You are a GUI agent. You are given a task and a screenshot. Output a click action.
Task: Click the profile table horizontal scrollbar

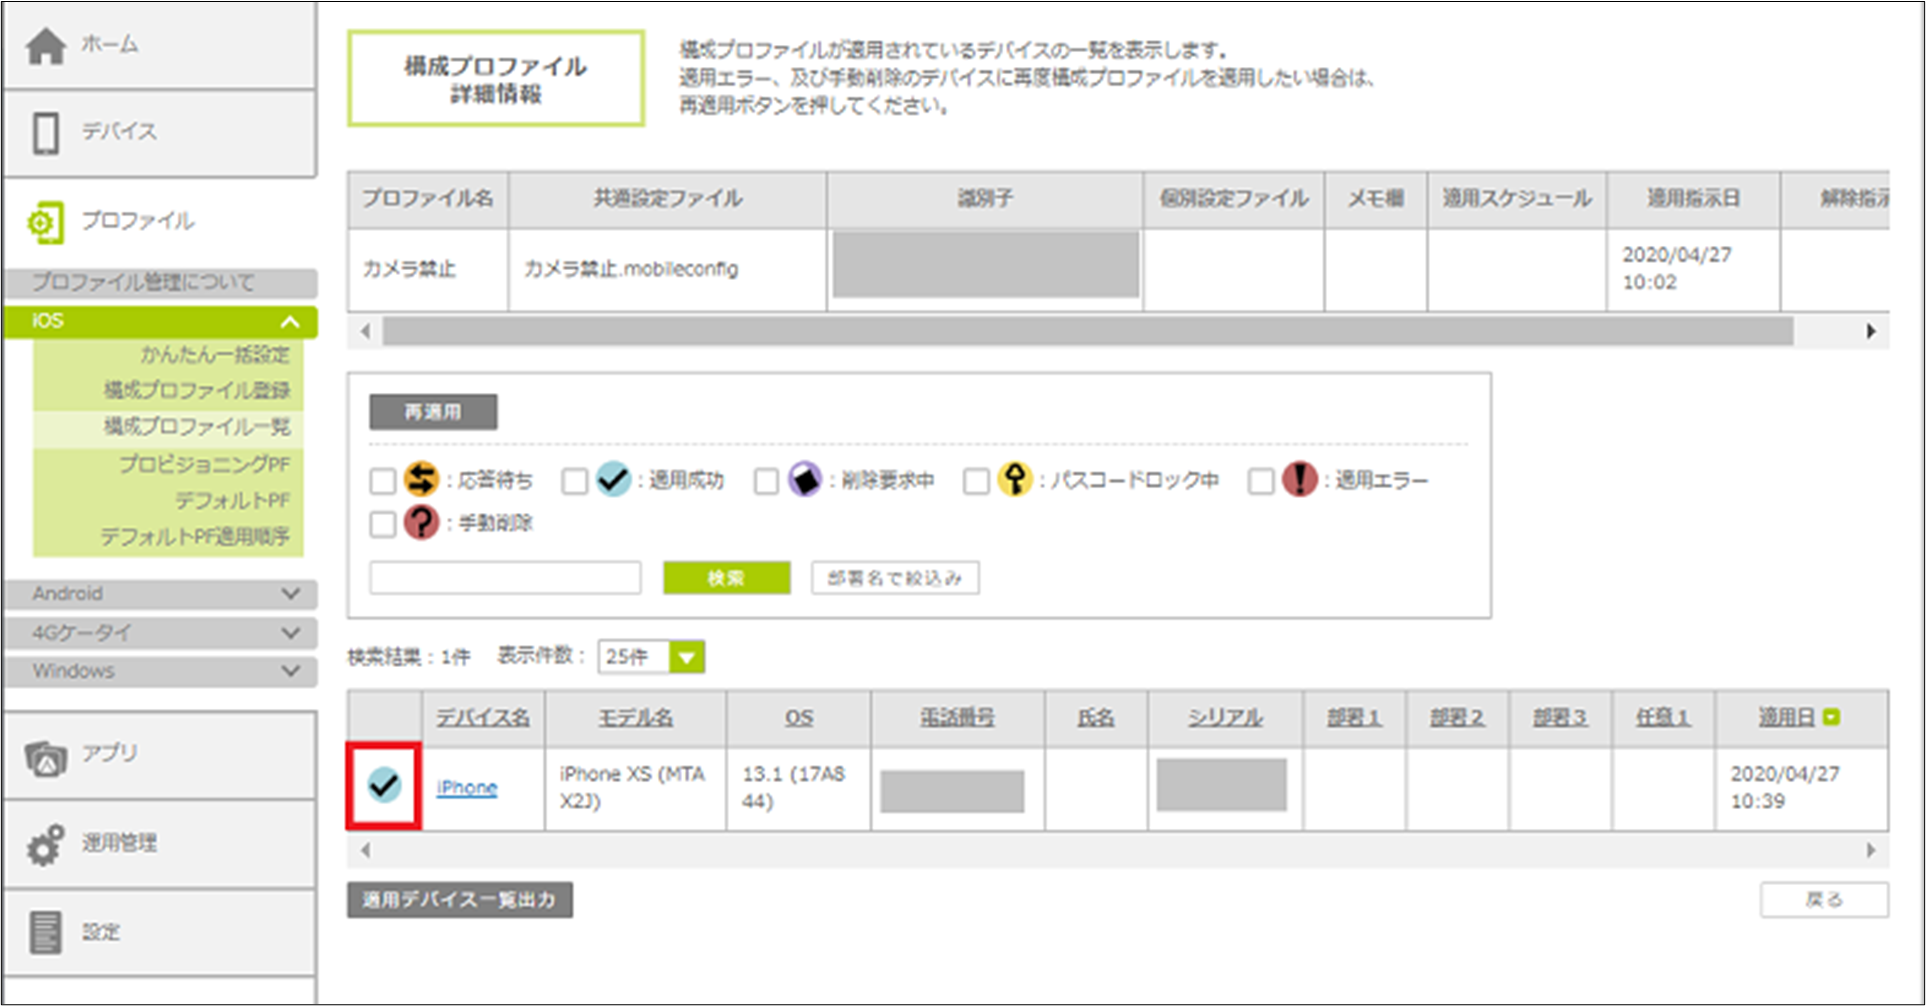pyautogui.click(x=1087, y=331)
